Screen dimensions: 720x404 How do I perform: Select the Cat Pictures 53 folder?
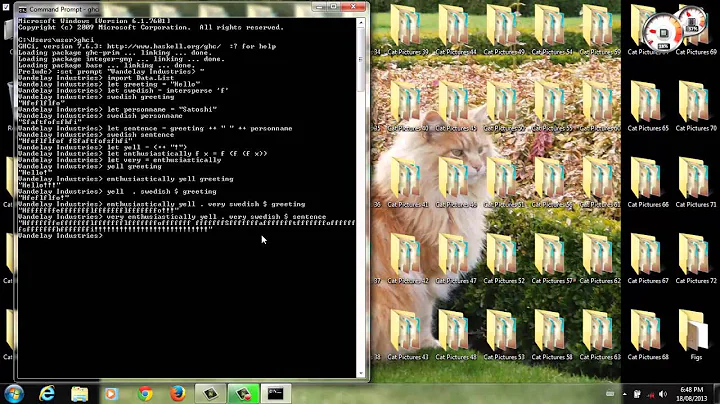[504, 336]
